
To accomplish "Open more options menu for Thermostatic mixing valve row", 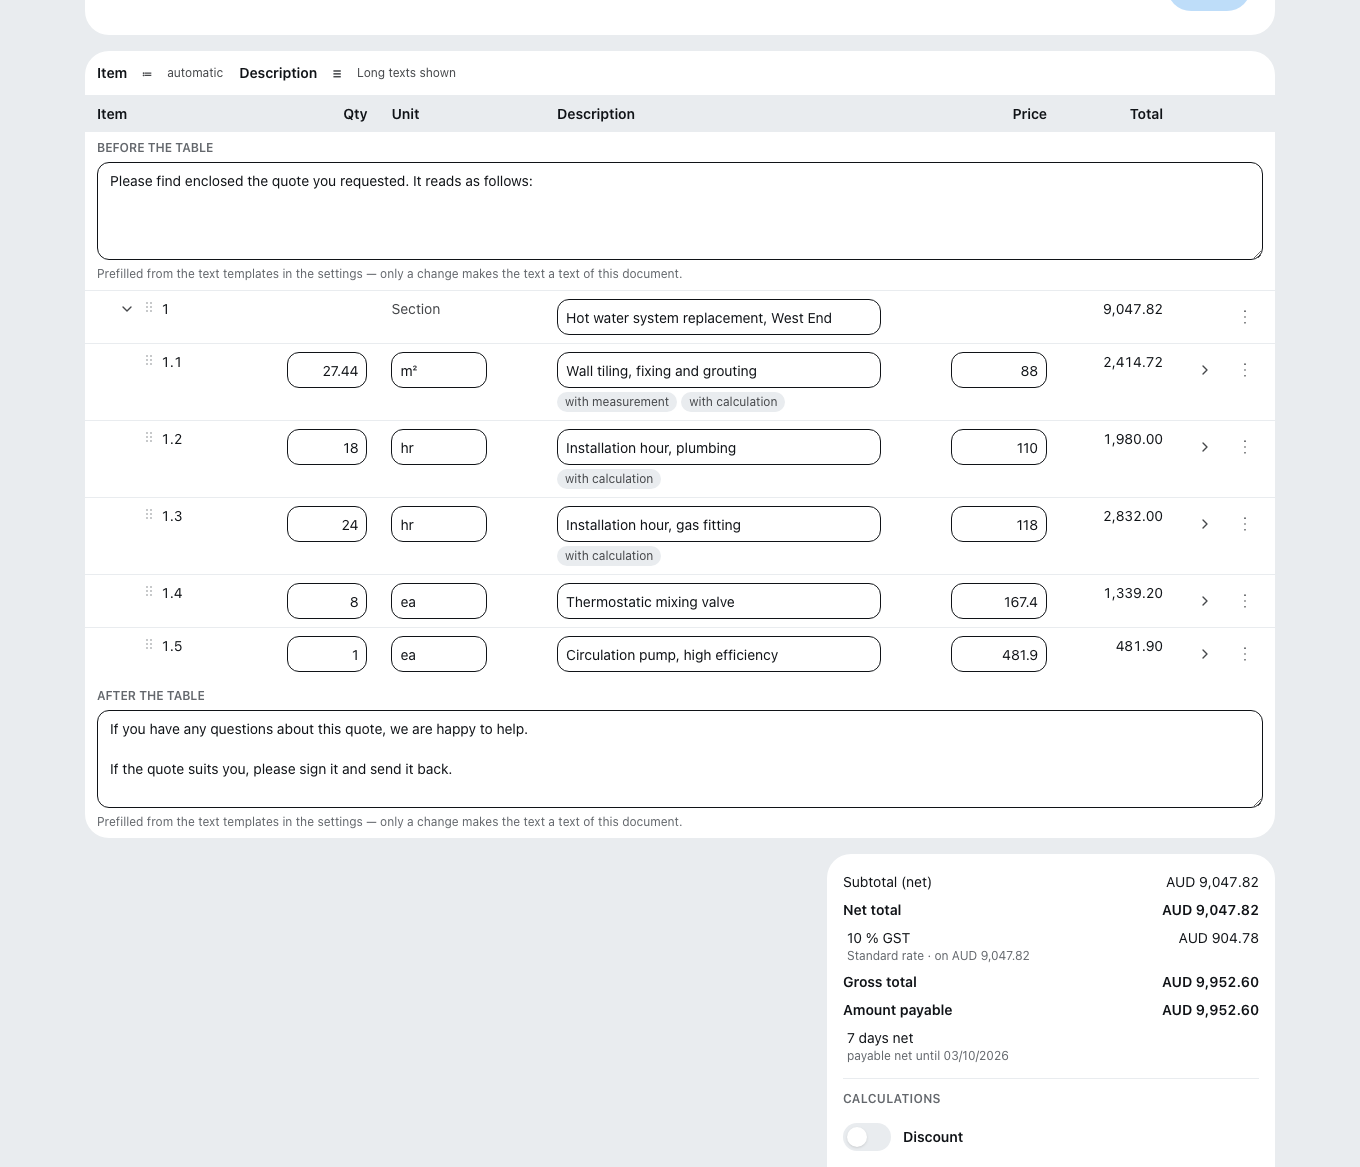I will [1245, 601].
